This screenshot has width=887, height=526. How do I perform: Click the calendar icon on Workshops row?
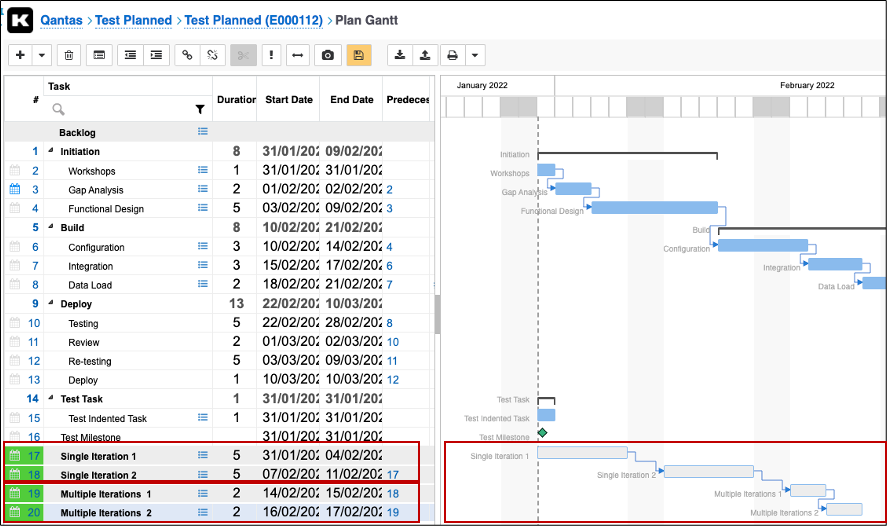tap(15, 170)
